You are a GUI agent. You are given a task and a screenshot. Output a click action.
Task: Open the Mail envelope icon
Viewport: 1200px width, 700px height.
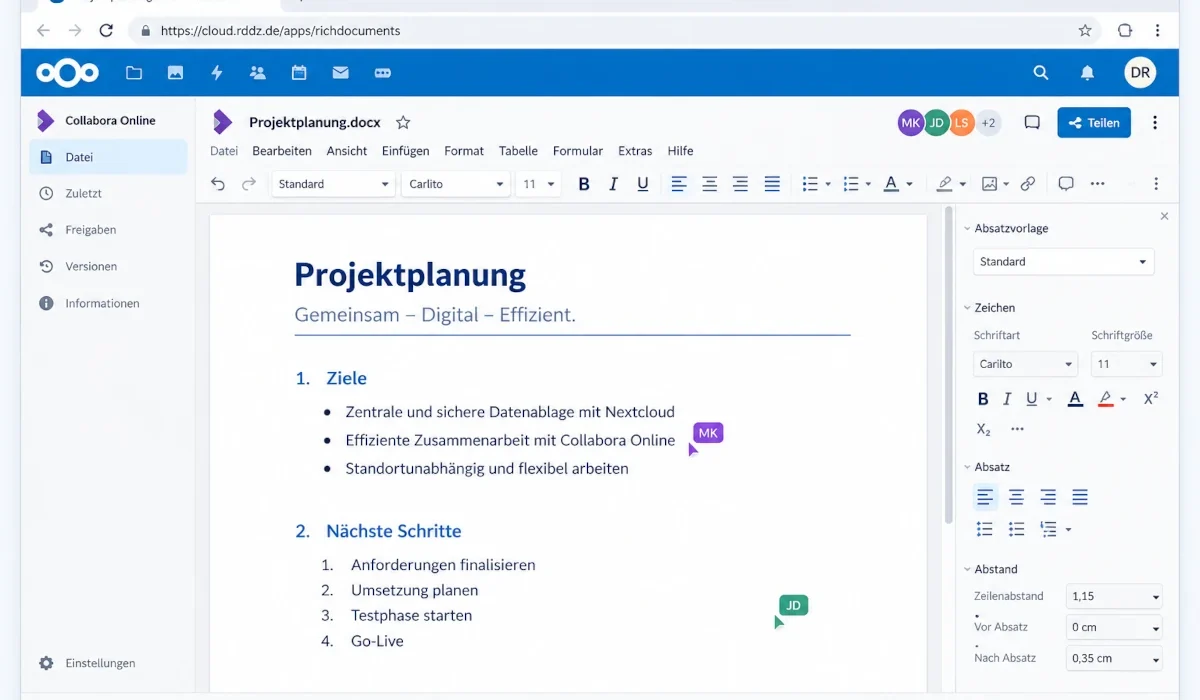click(x=340, y=72)
